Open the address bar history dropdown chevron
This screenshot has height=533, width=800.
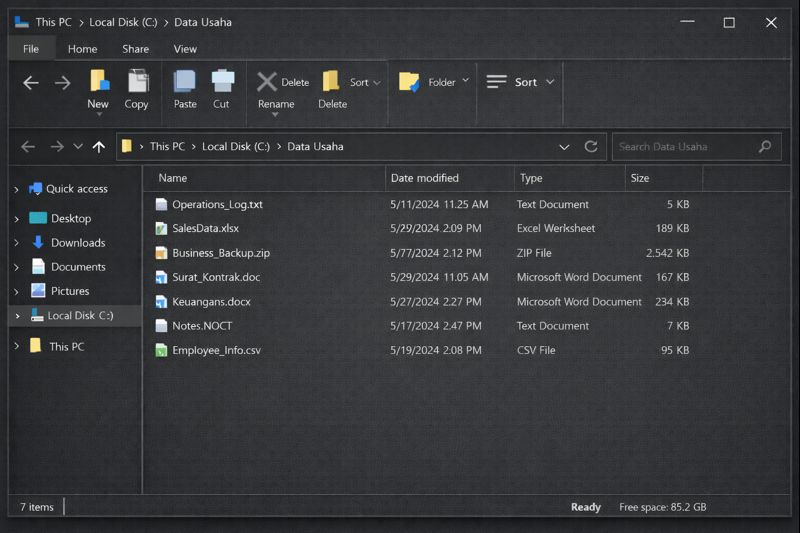click(564, 147)
